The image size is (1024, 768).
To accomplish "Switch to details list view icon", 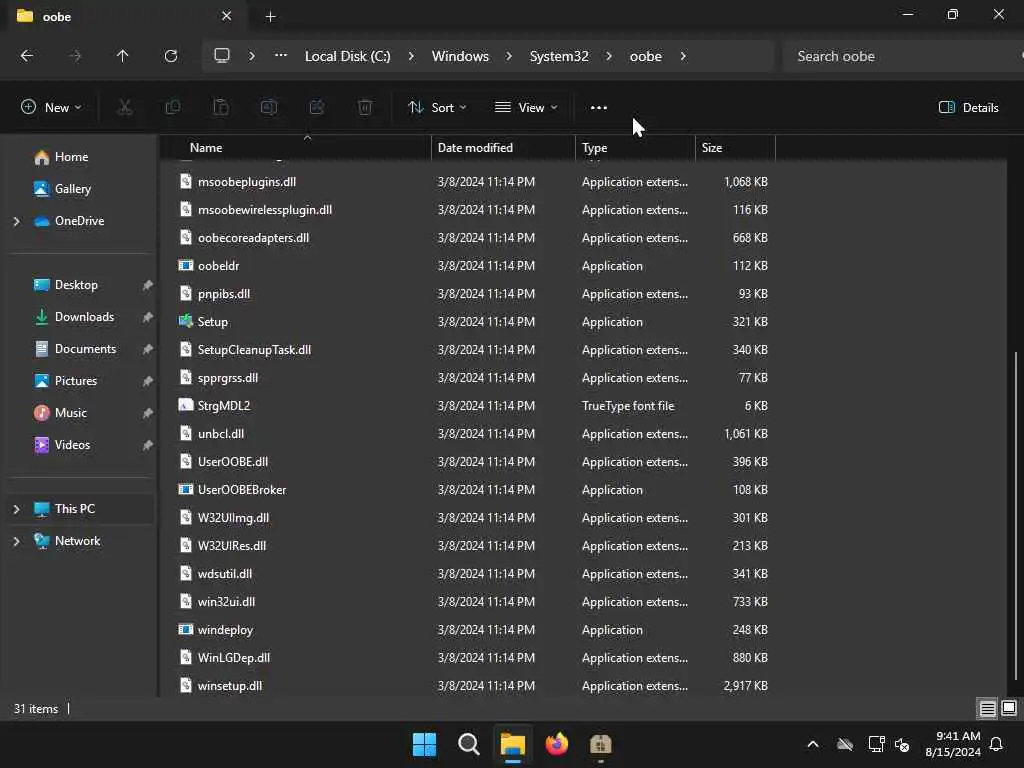I will [987, 709].
